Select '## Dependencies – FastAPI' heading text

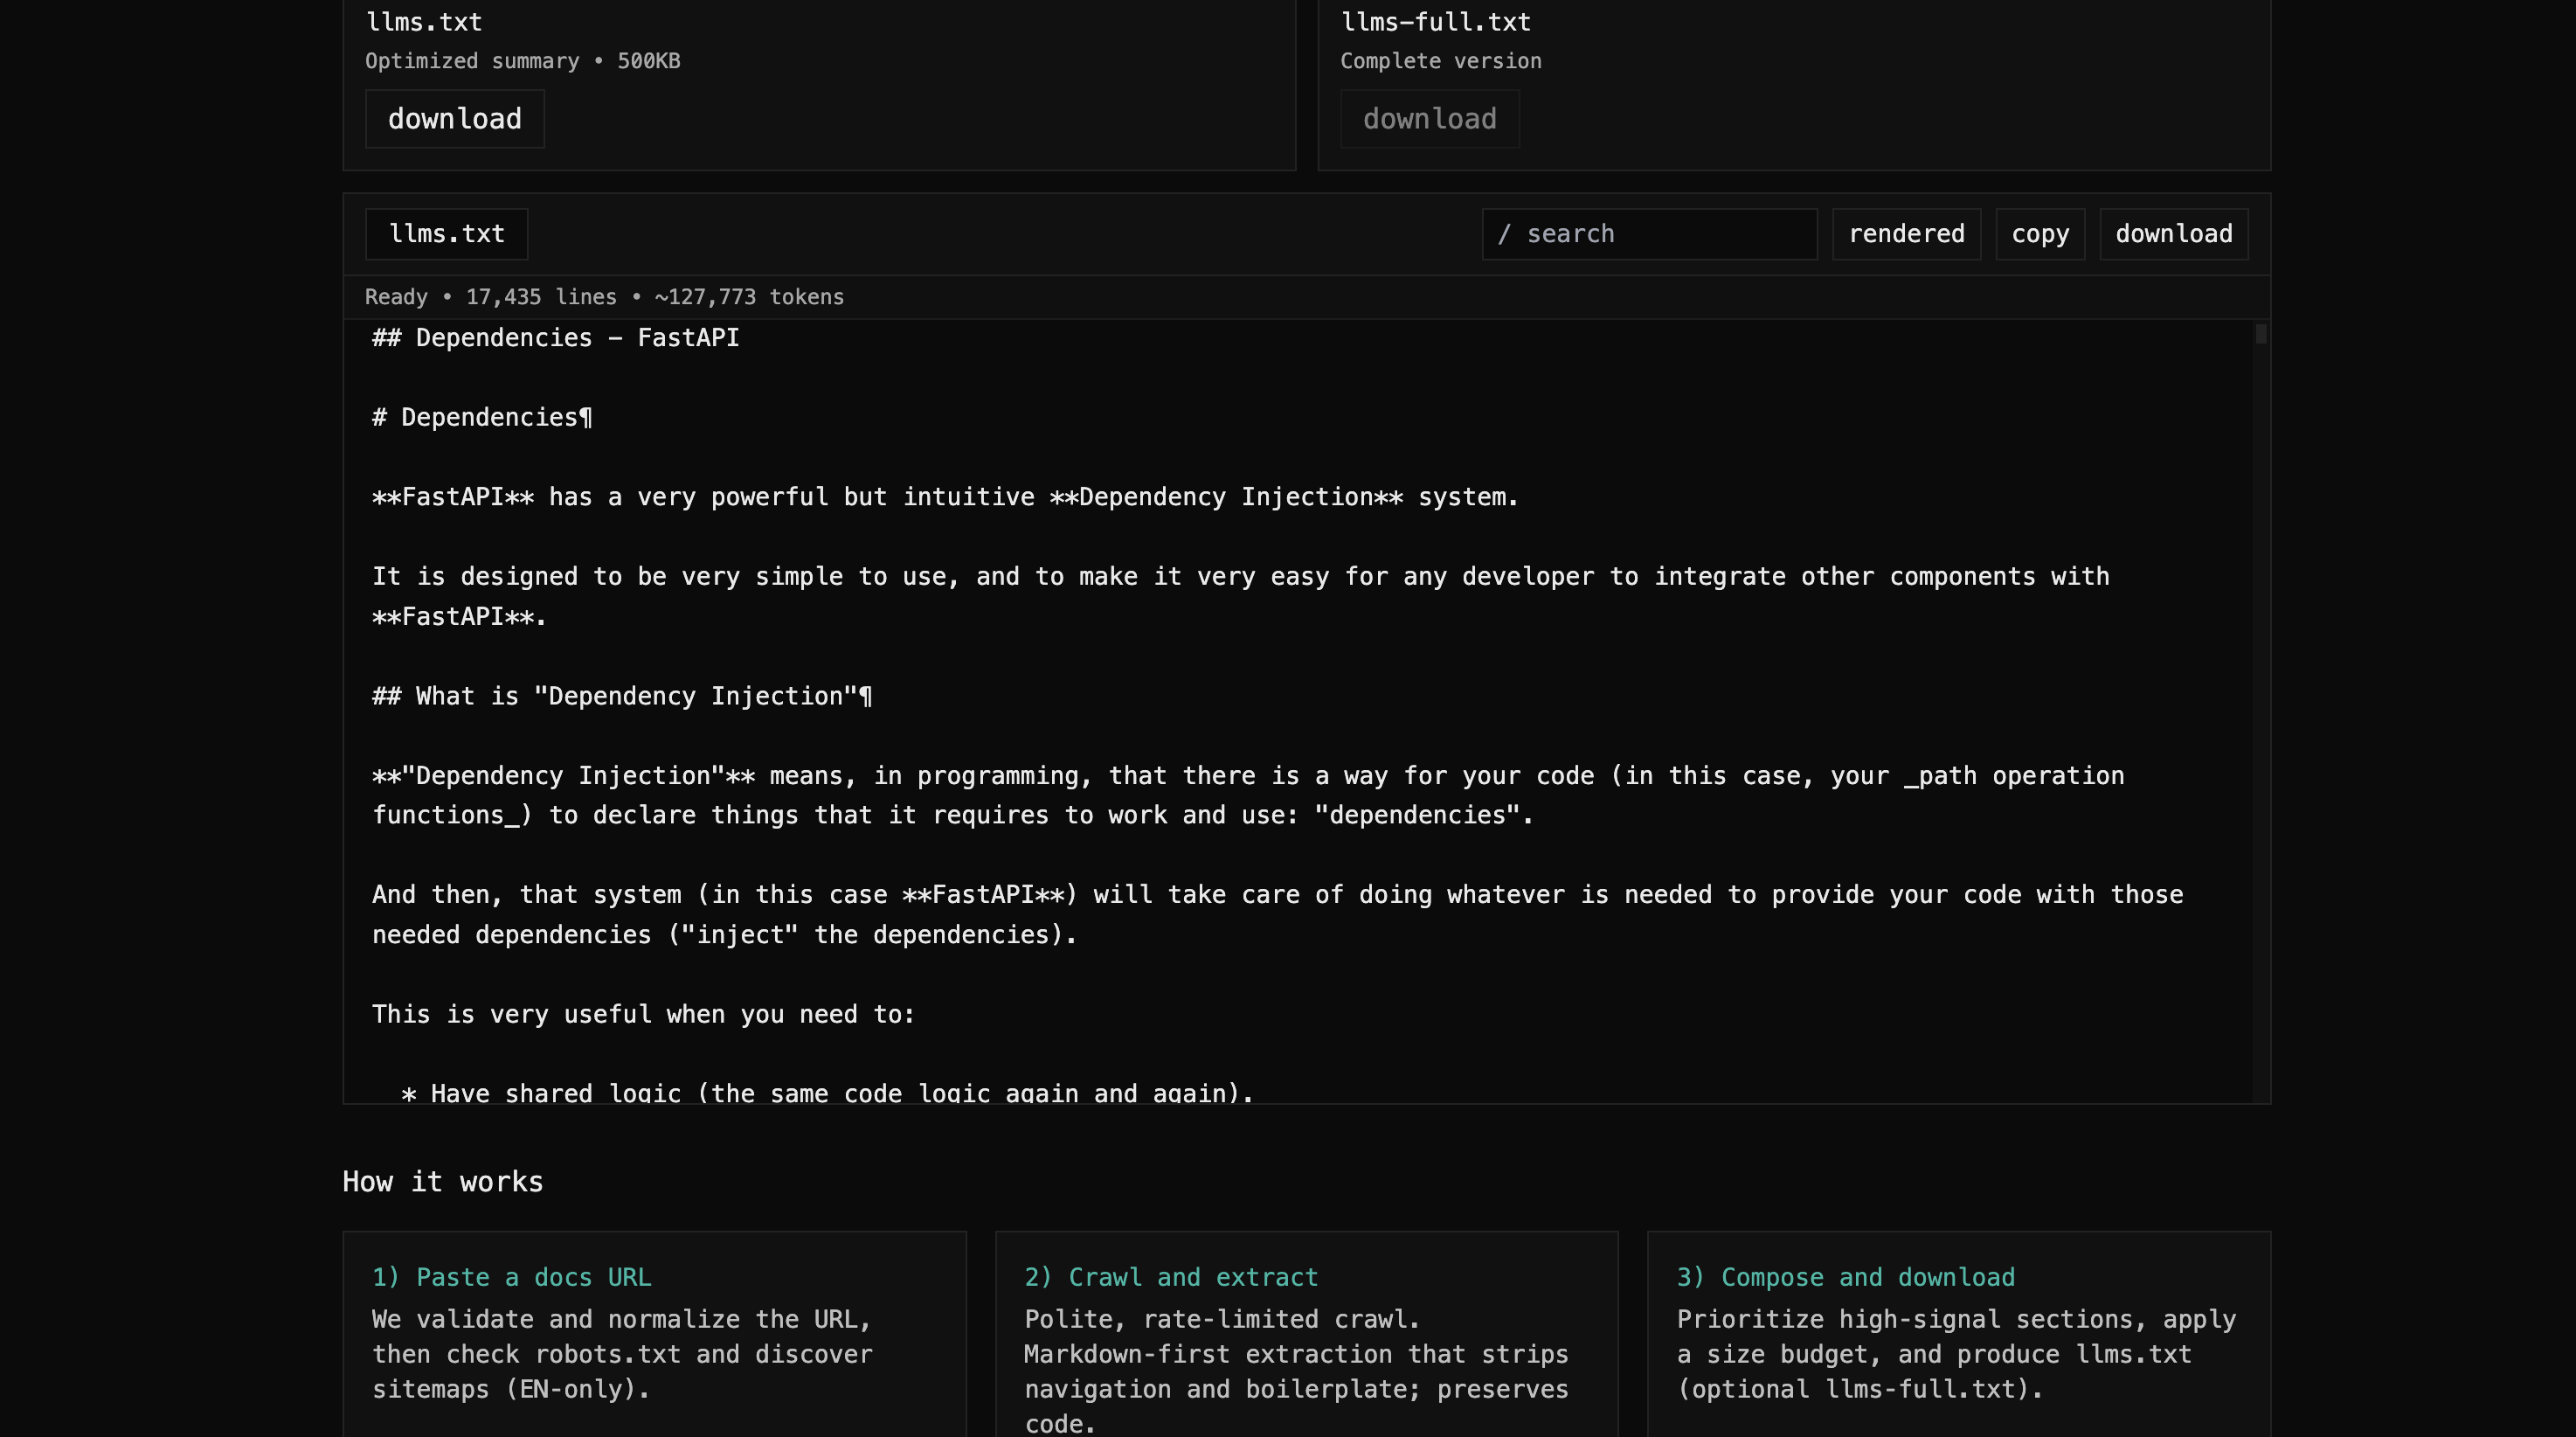[x=556, y=338]
